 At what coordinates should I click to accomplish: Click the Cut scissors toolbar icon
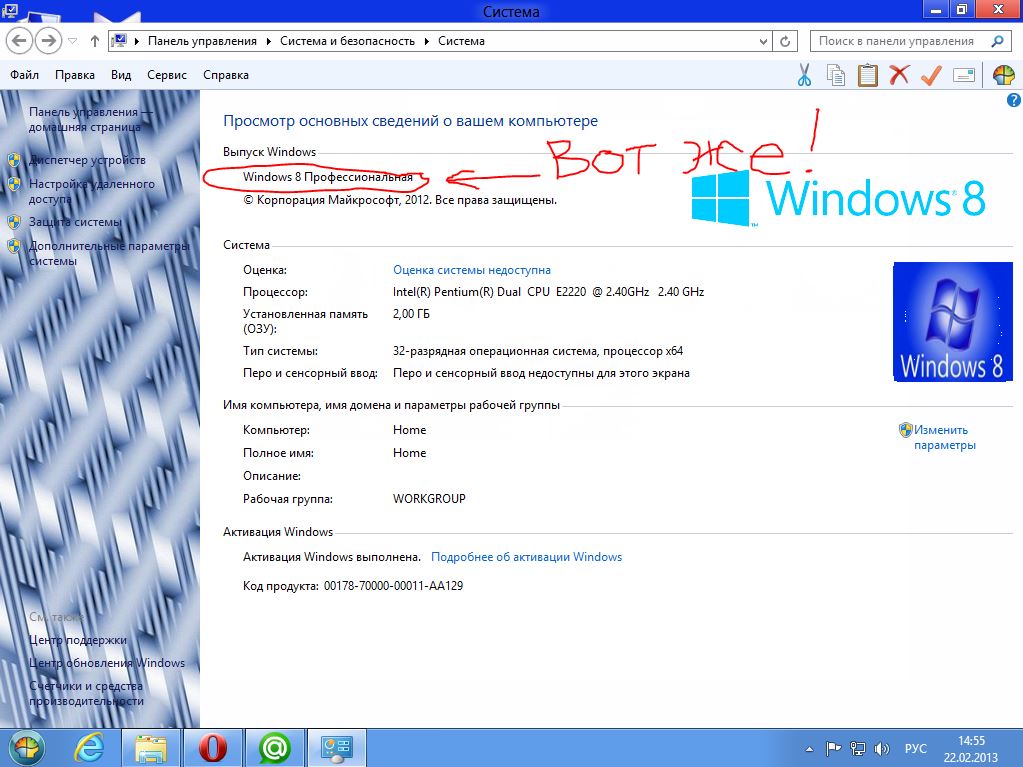804,75
